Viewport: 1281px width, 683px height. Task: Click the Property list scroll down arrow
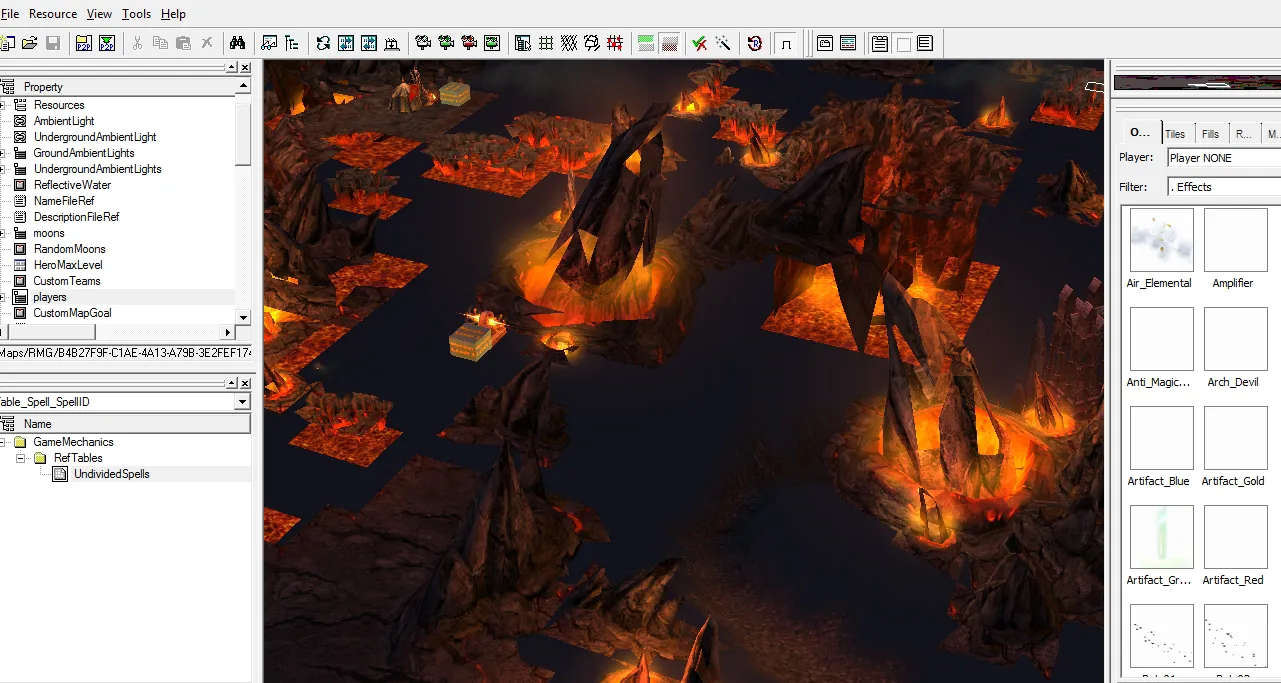[x=243, y=317]
